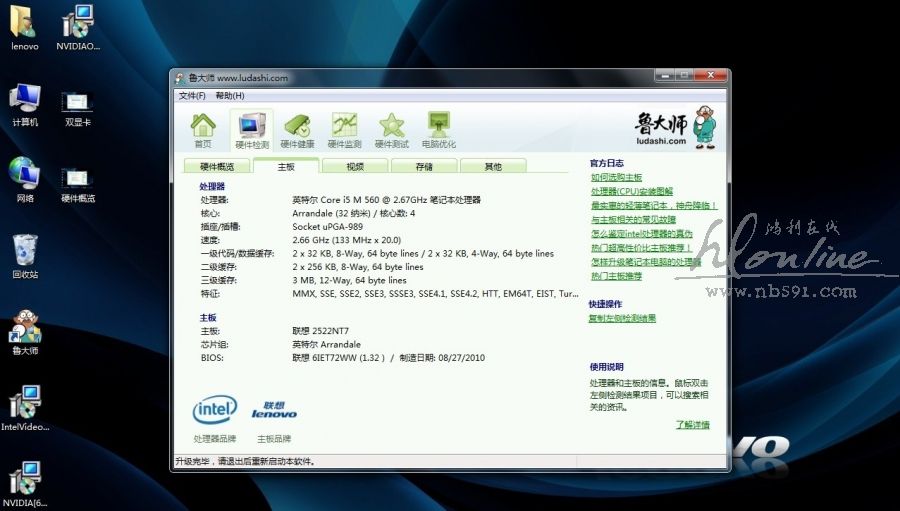
Task: Open the 帮助(H) menu
Action: pos(229,96)
